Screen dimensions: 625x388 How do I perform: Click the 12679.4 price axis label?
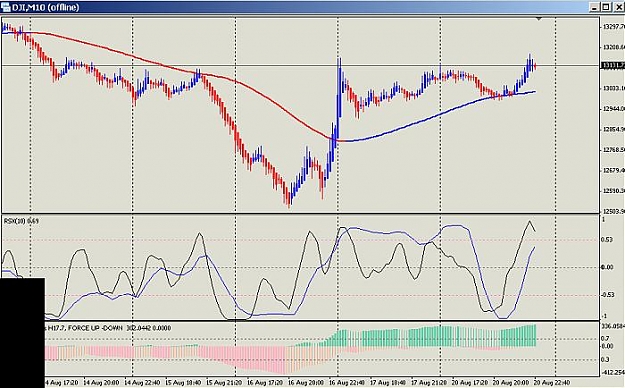[613, 170]
